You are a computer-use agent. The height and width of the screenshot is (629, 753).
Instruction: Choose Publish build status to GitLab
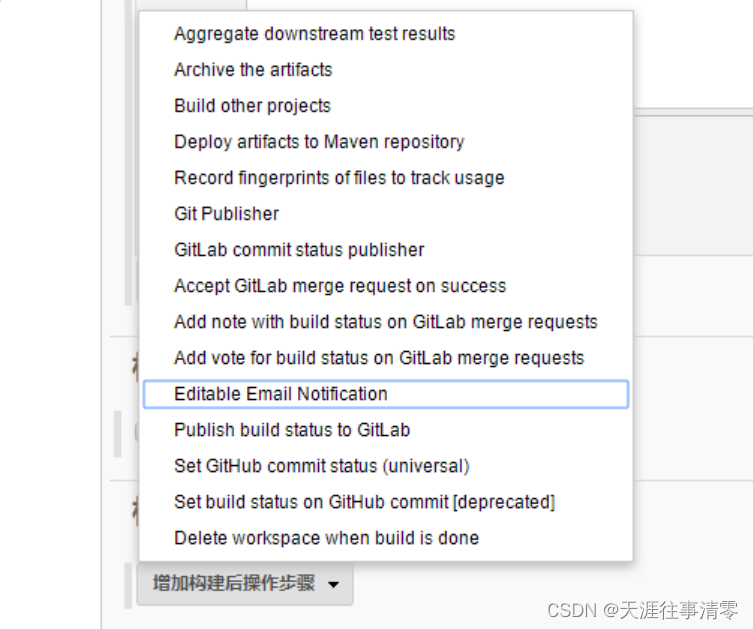386,430
